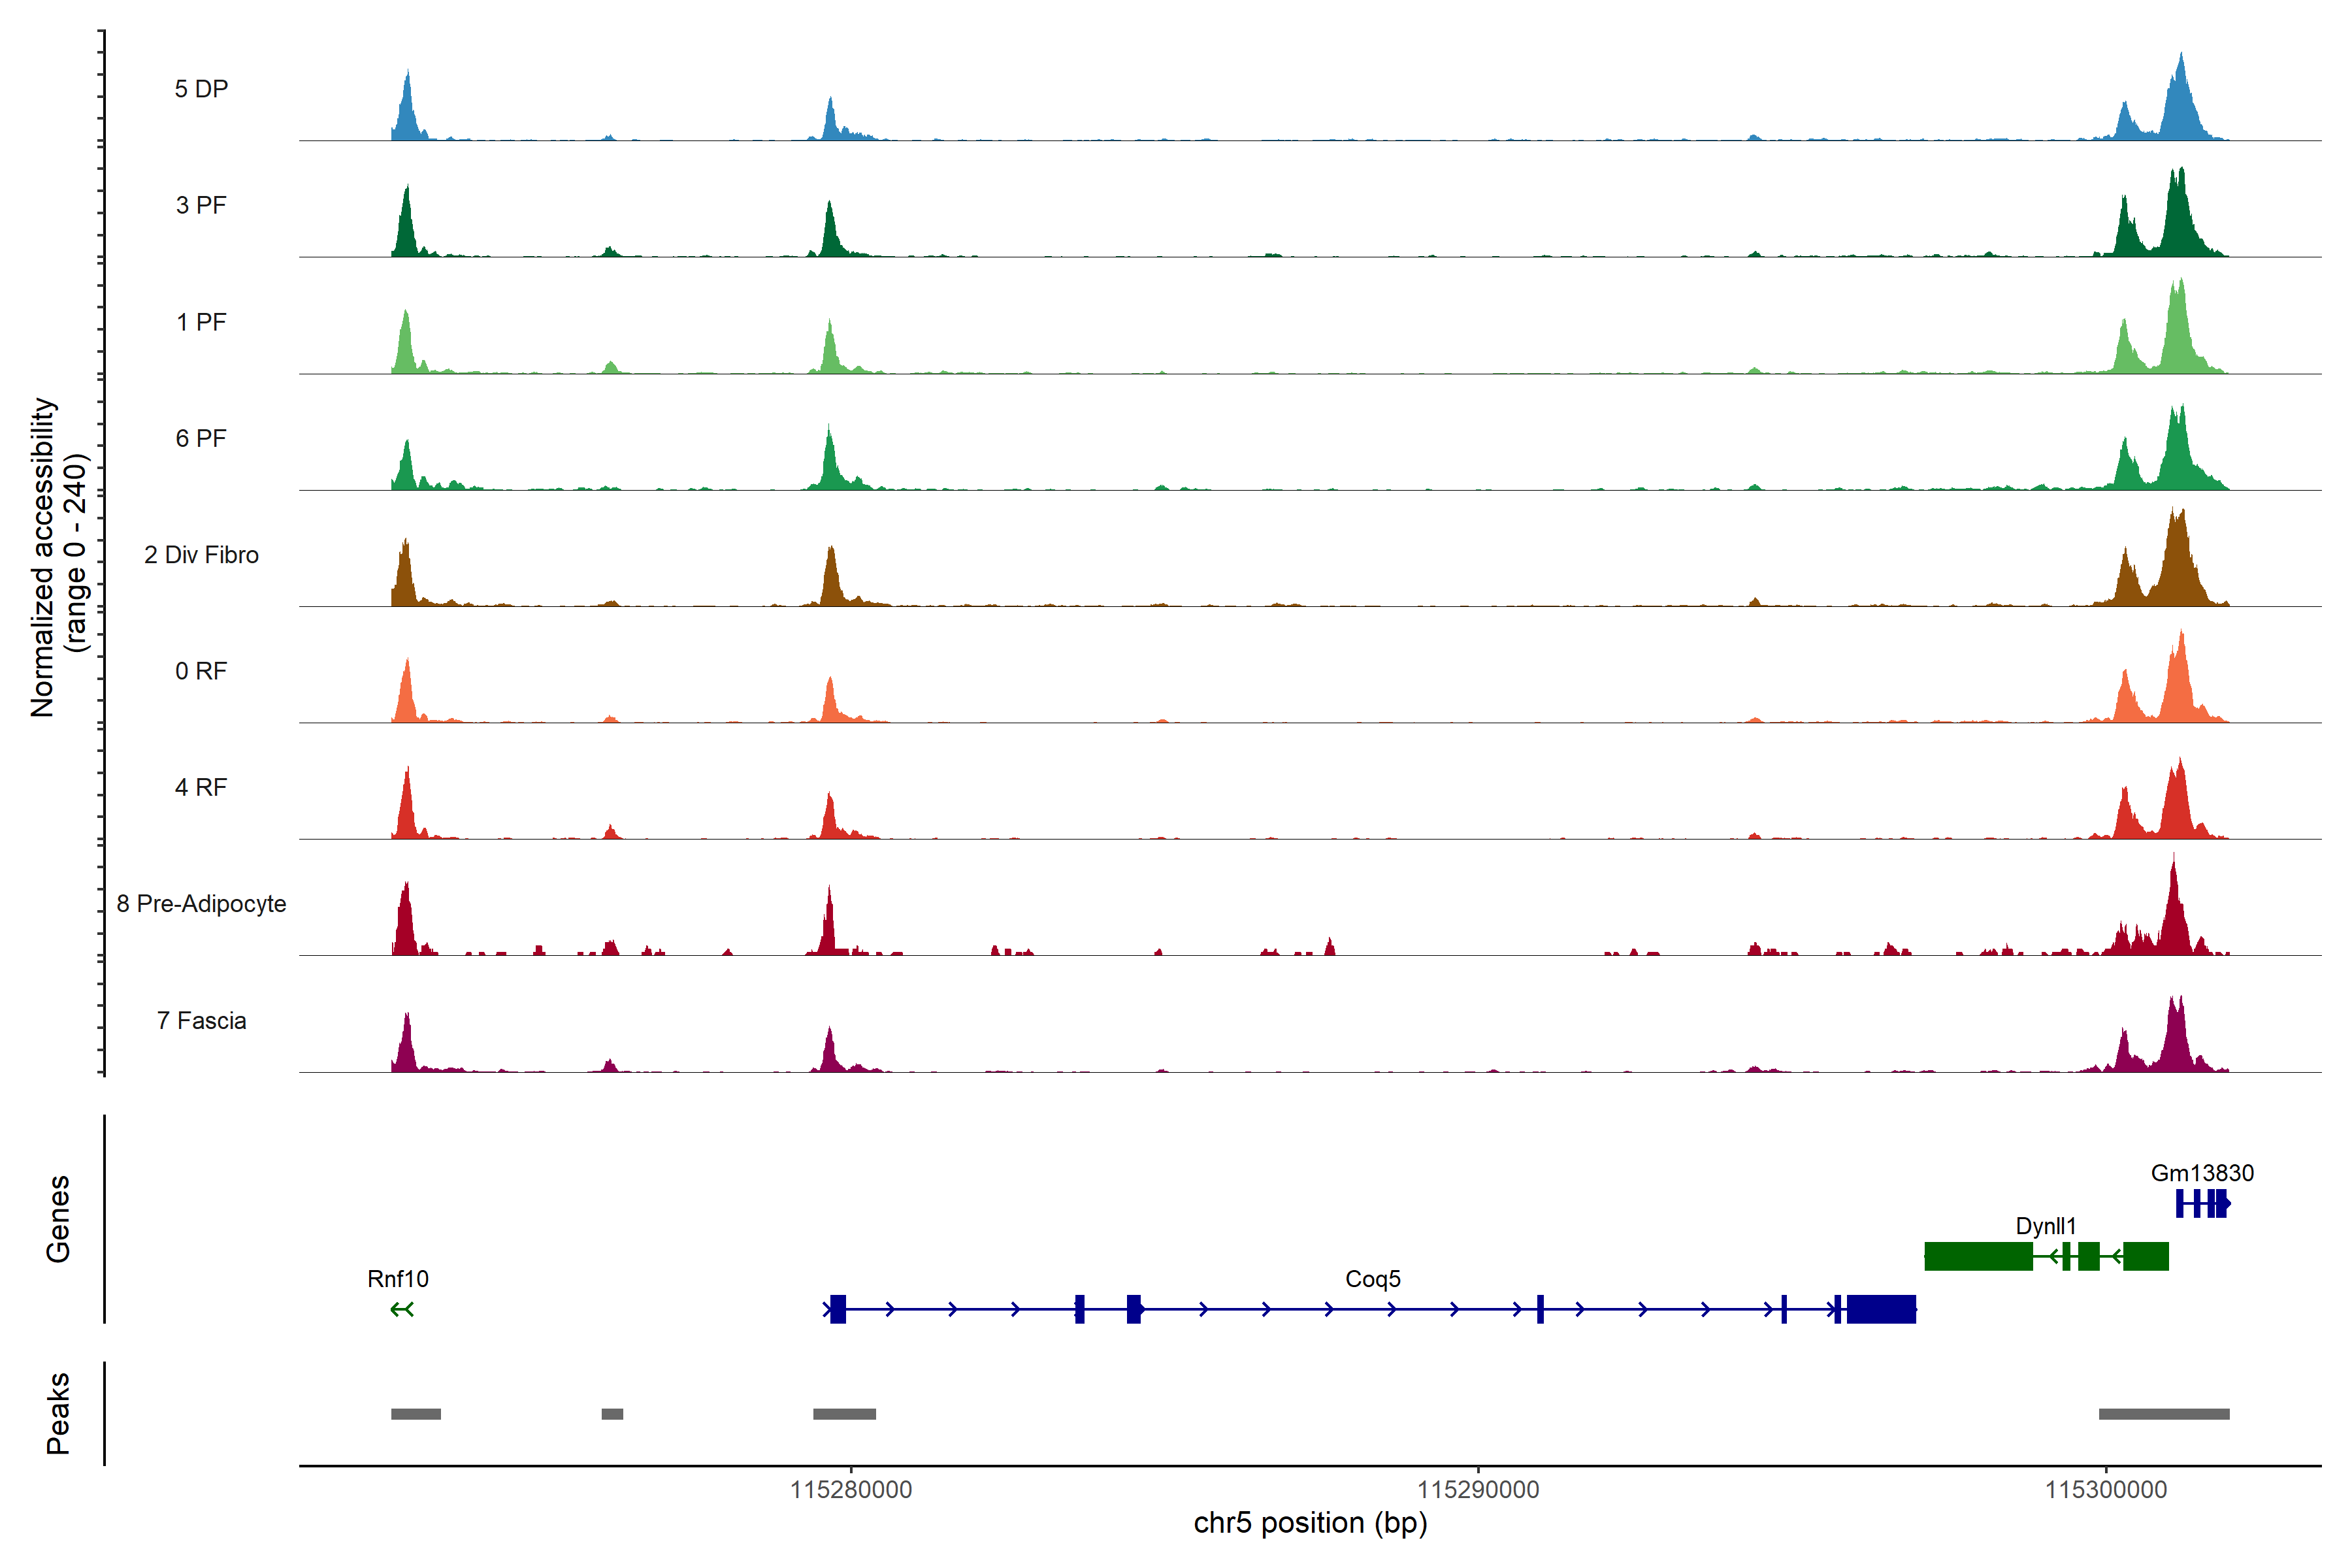Click the Dynll1 large green exon block
This screenshot has height=1568, width=2352.
pyautogui.click(x=1978, y=1256)
